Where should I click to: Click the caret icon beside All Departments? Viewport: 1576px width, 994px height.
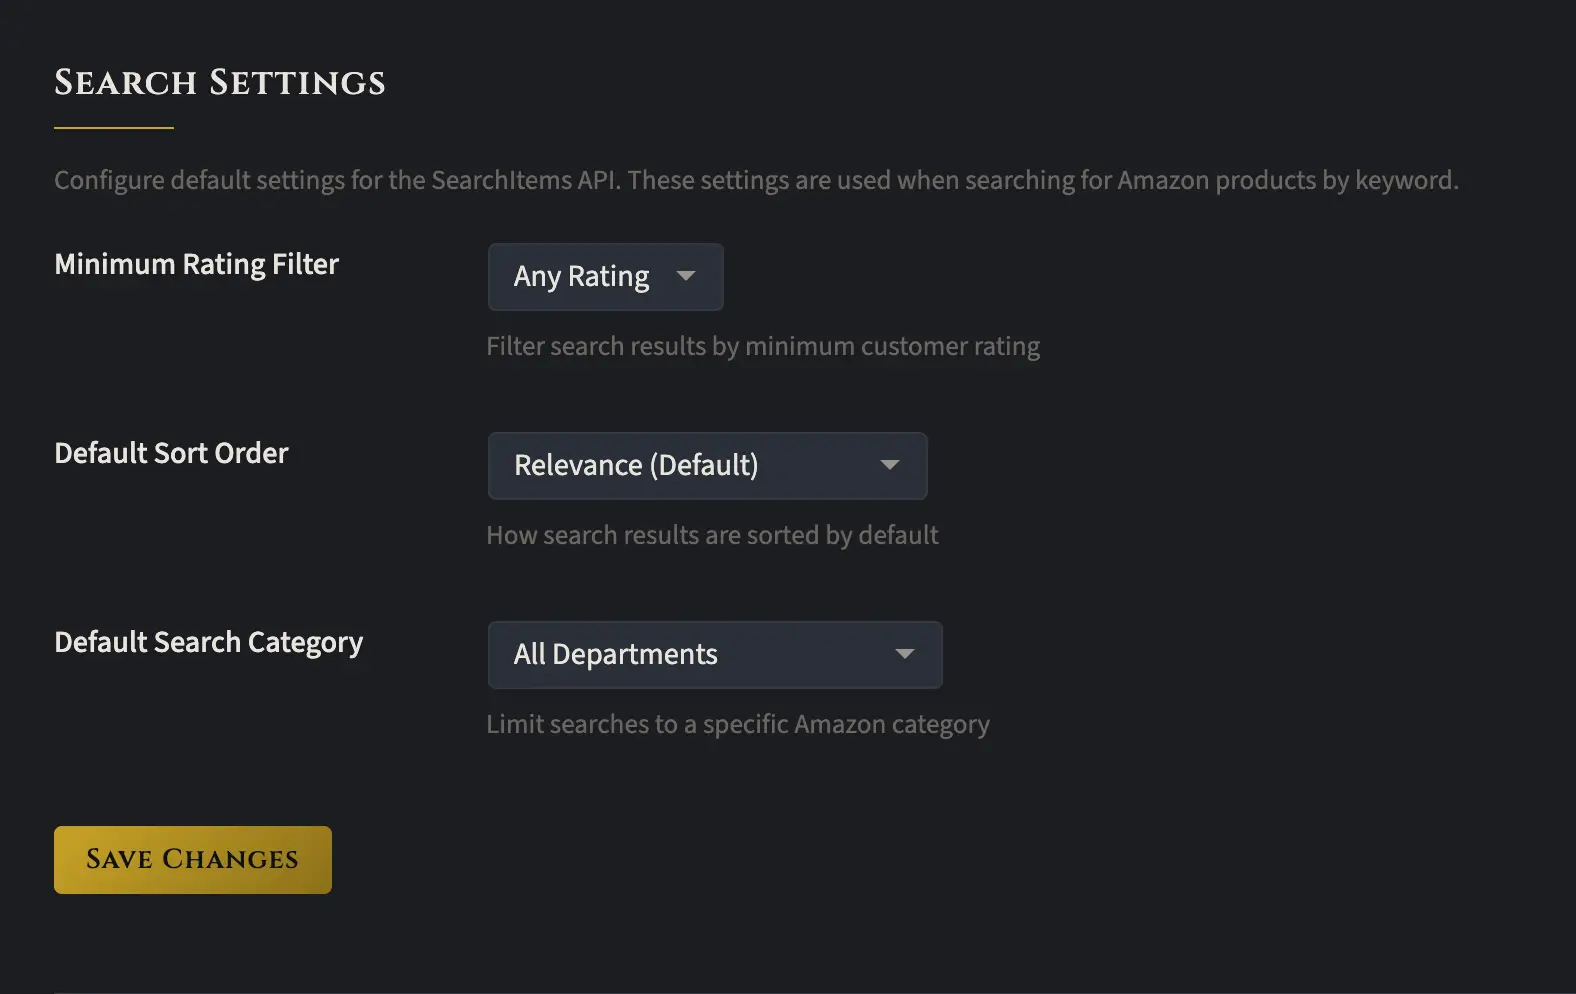coord(905,654)
